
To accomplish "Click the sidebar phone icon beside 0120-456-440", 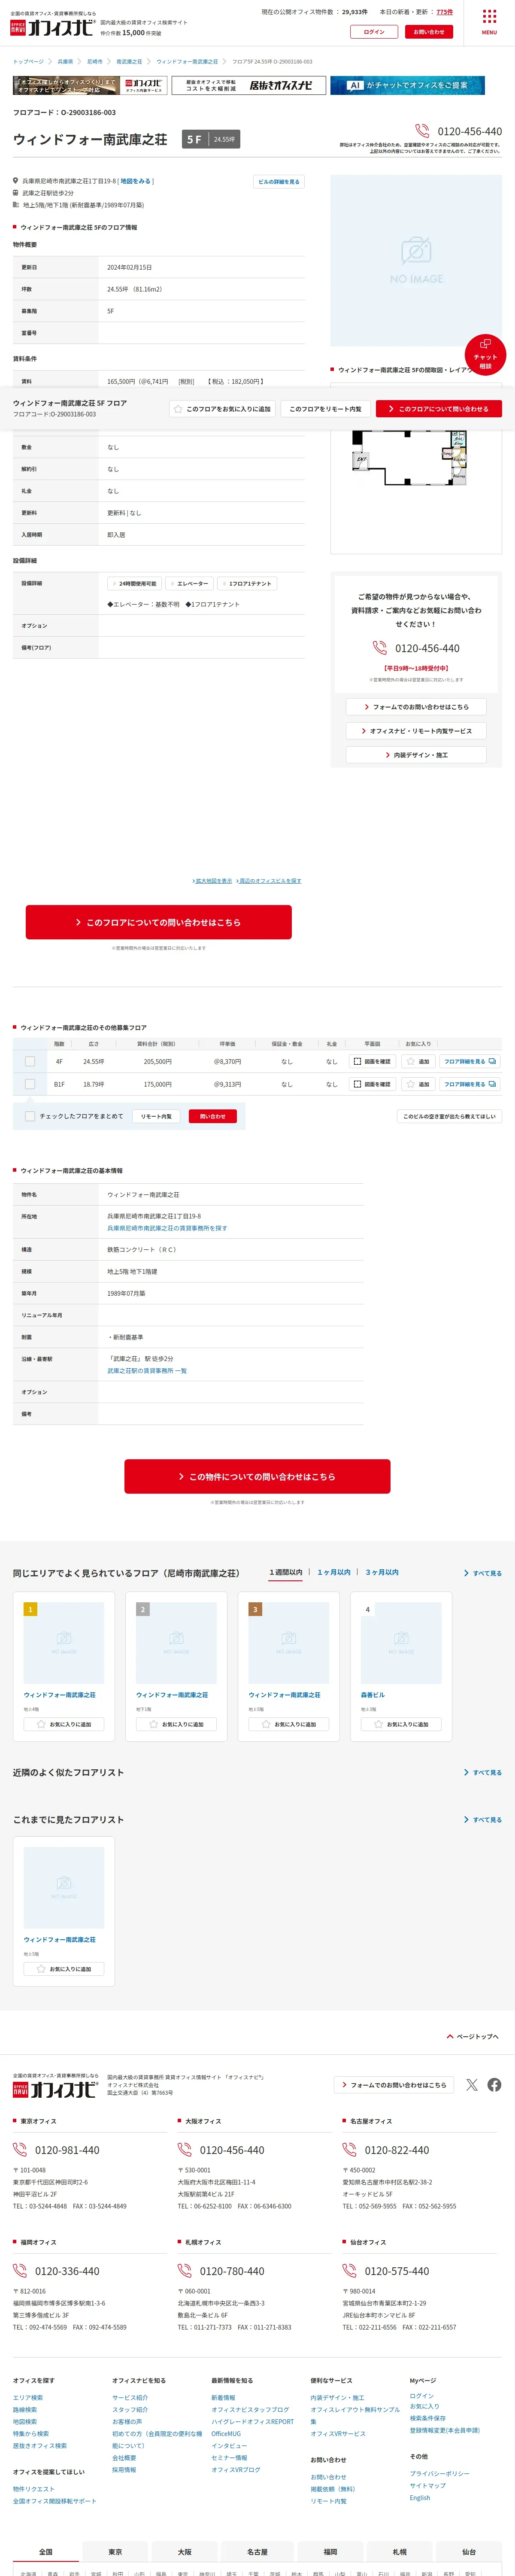I will click(380, 648).
